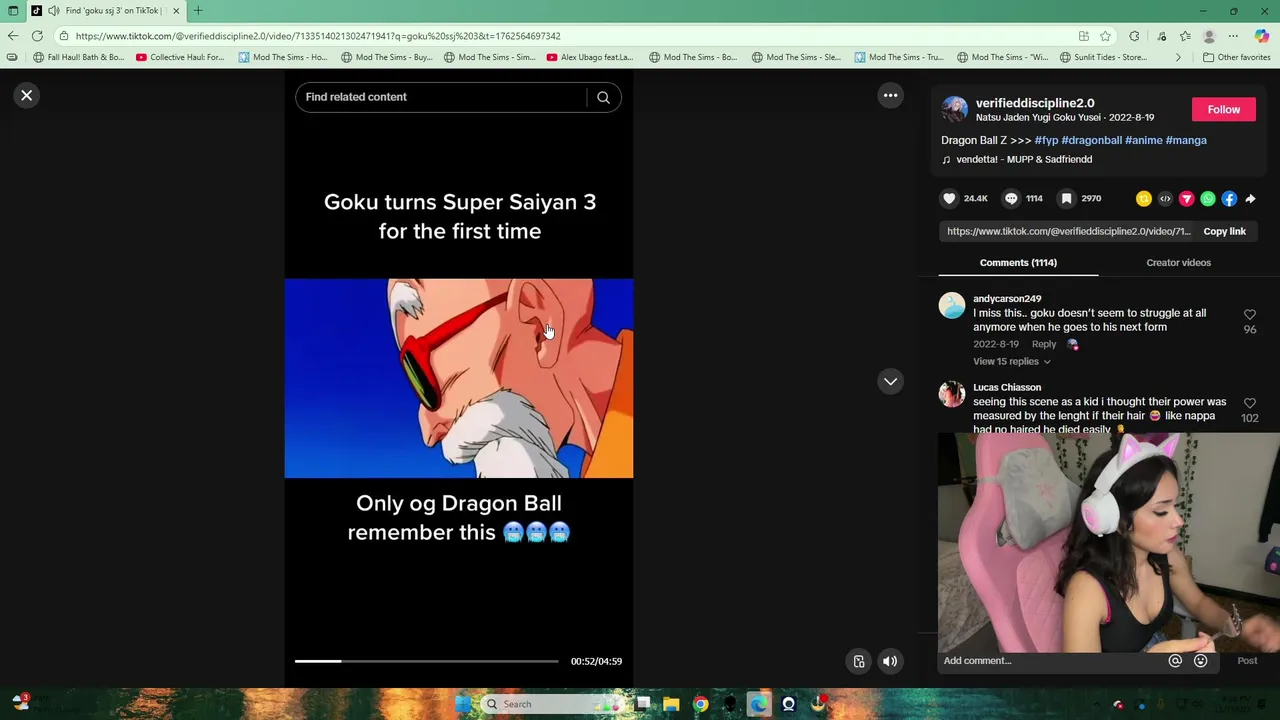This screenshot has width=1280, height=720.
Task: Open comments via speech bubble icon
Action: click(1011, 199)
